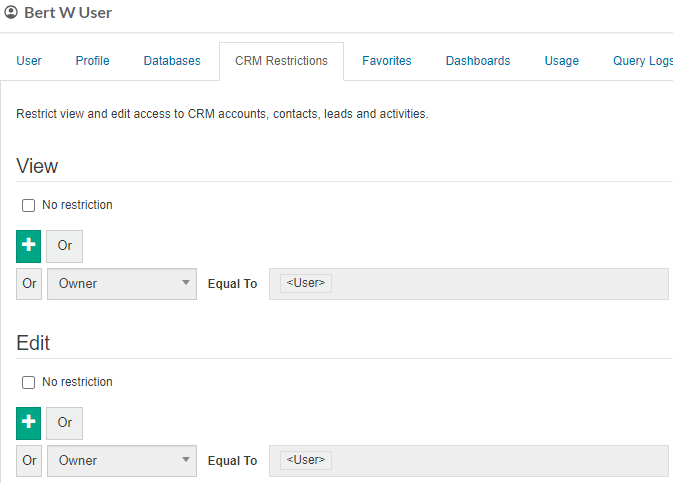Open the Profile tab

[x=92, y=61]
